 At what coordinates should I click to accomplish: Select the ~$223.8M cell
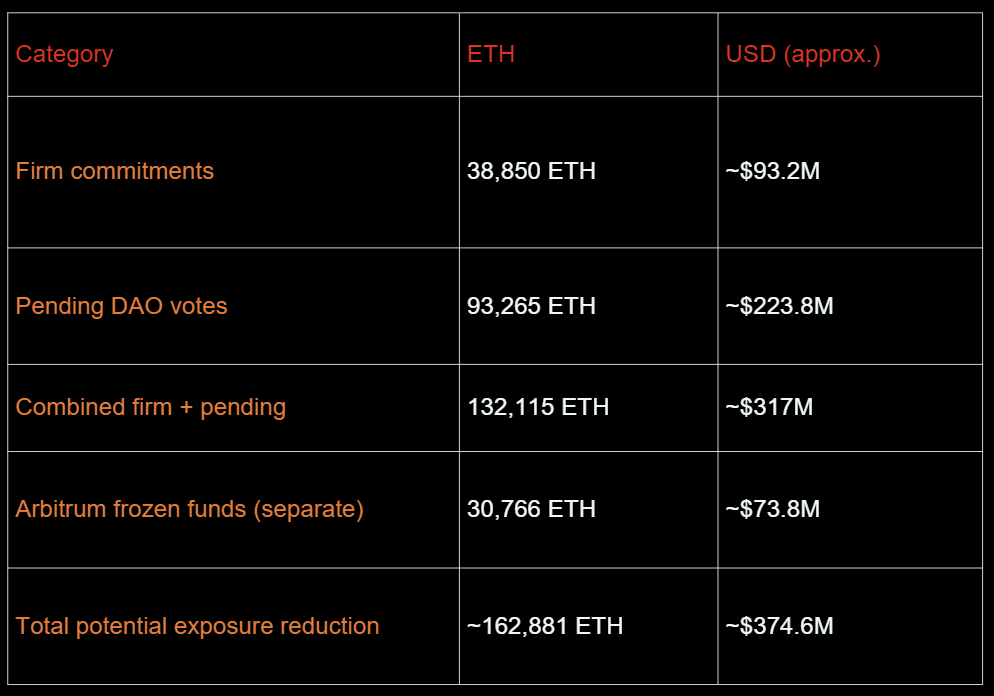coord(779,306)
